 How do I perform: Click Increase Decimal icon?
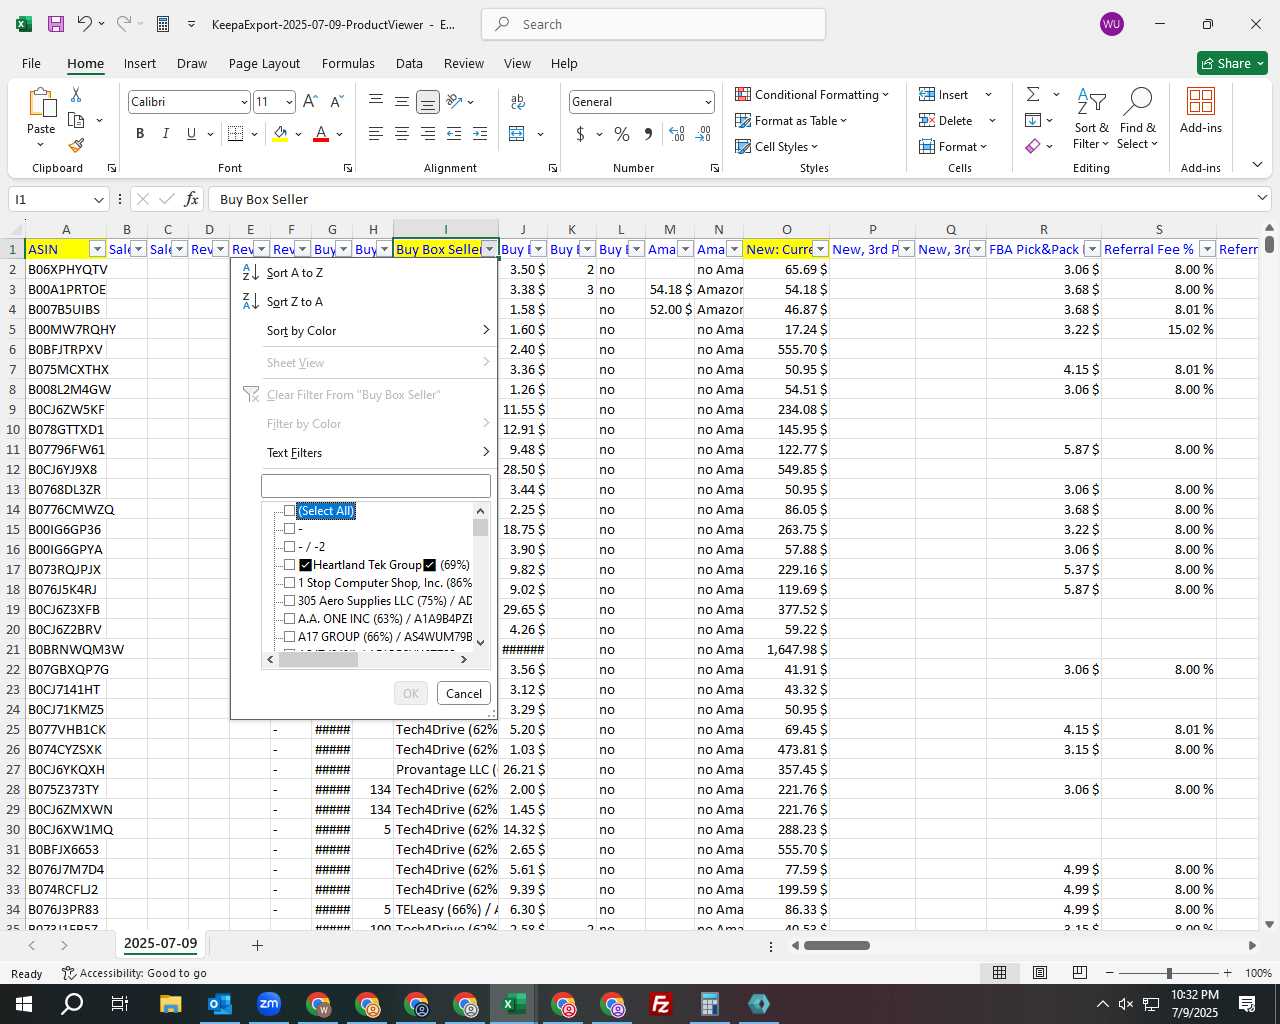[677, 134]
